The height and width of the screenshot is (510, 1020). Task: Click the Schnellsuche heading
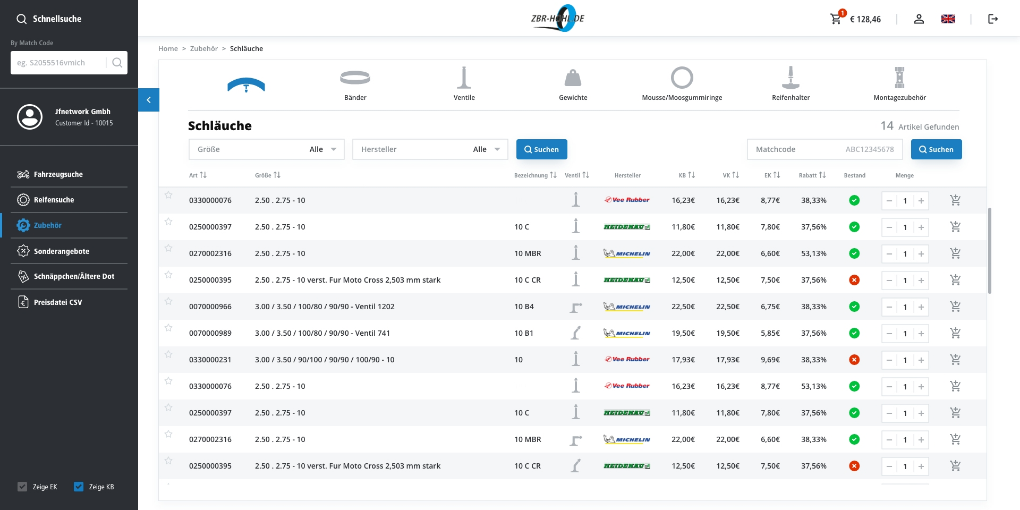pos(57,19)
